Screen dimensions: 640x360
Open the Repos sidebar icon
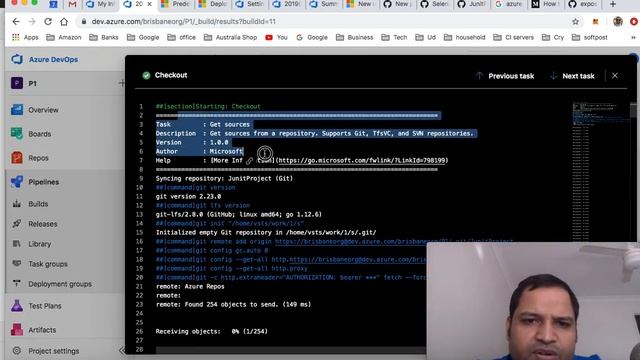tap(17, 158)
